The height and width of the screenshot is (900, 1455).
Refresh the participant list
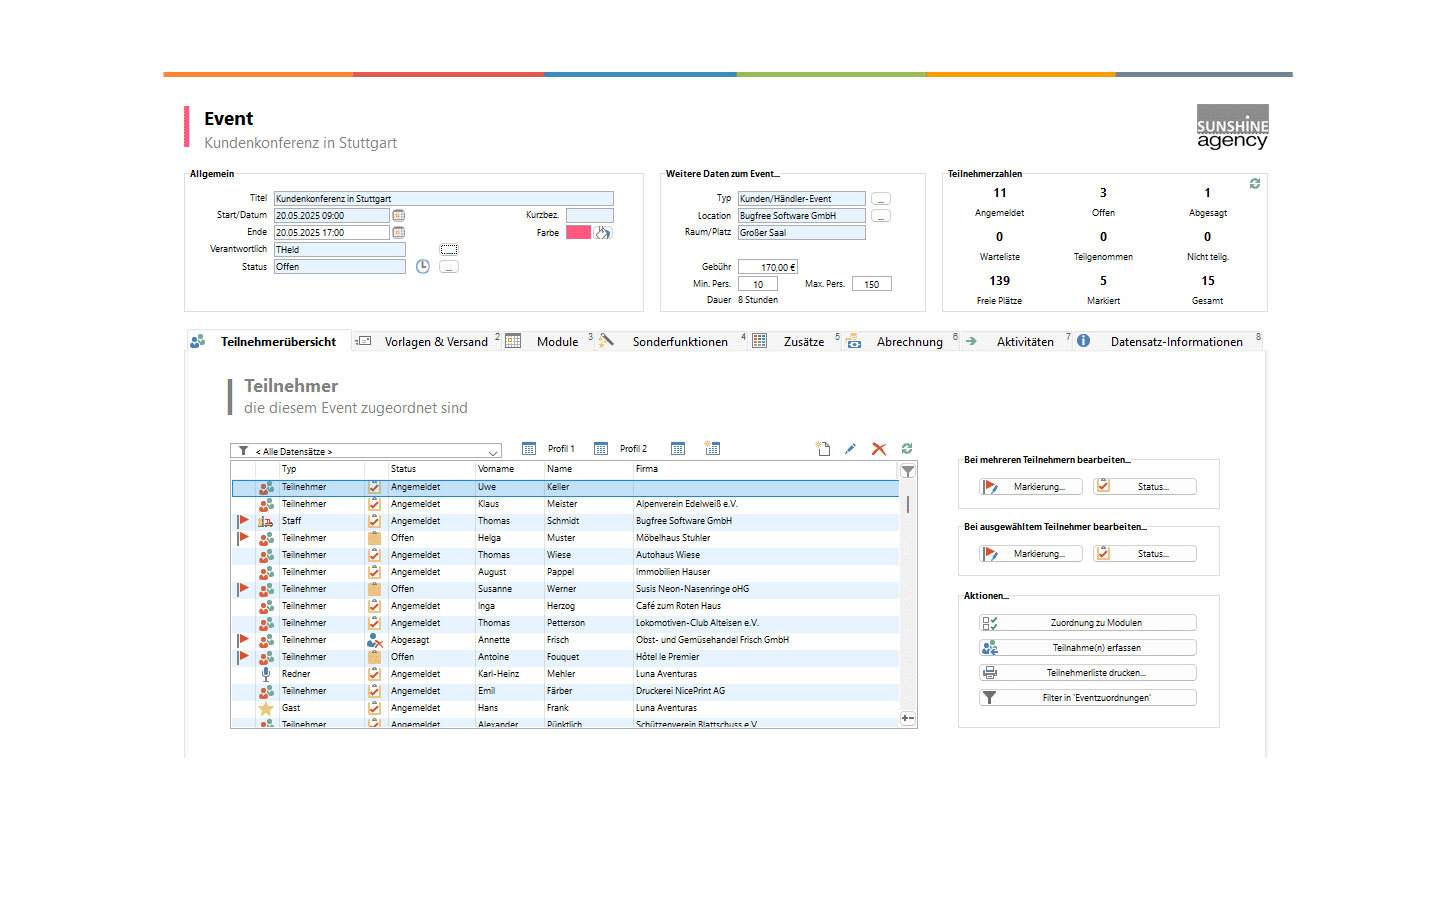point(907,449)
